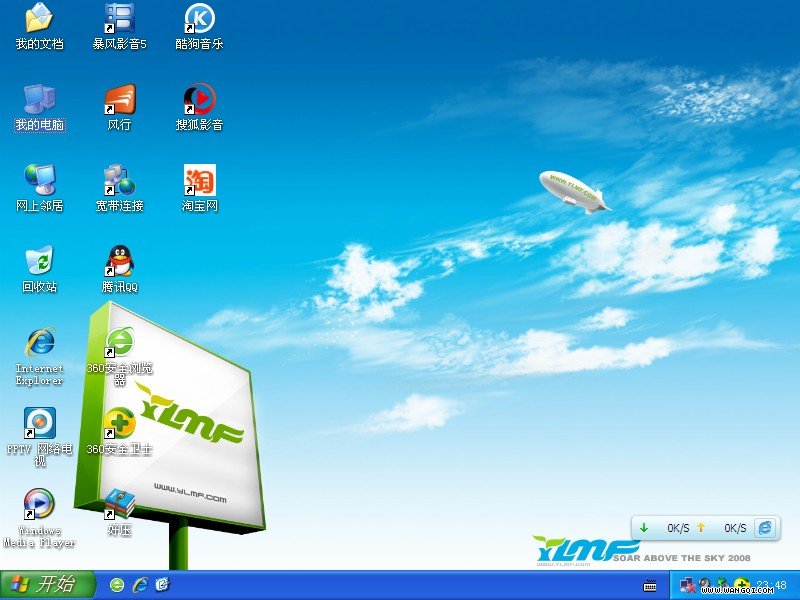
Task: Click the orange upload arrow on speed widget
Action: point(702,528)
